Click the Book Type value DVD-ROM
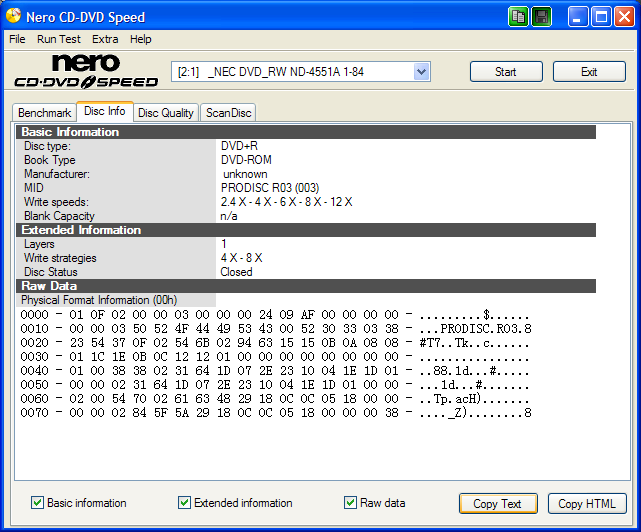 coord(246,160)
